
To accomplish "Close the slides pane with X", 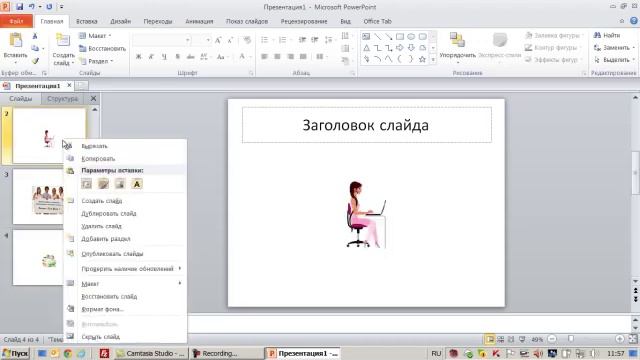I will tap(93, 98).
